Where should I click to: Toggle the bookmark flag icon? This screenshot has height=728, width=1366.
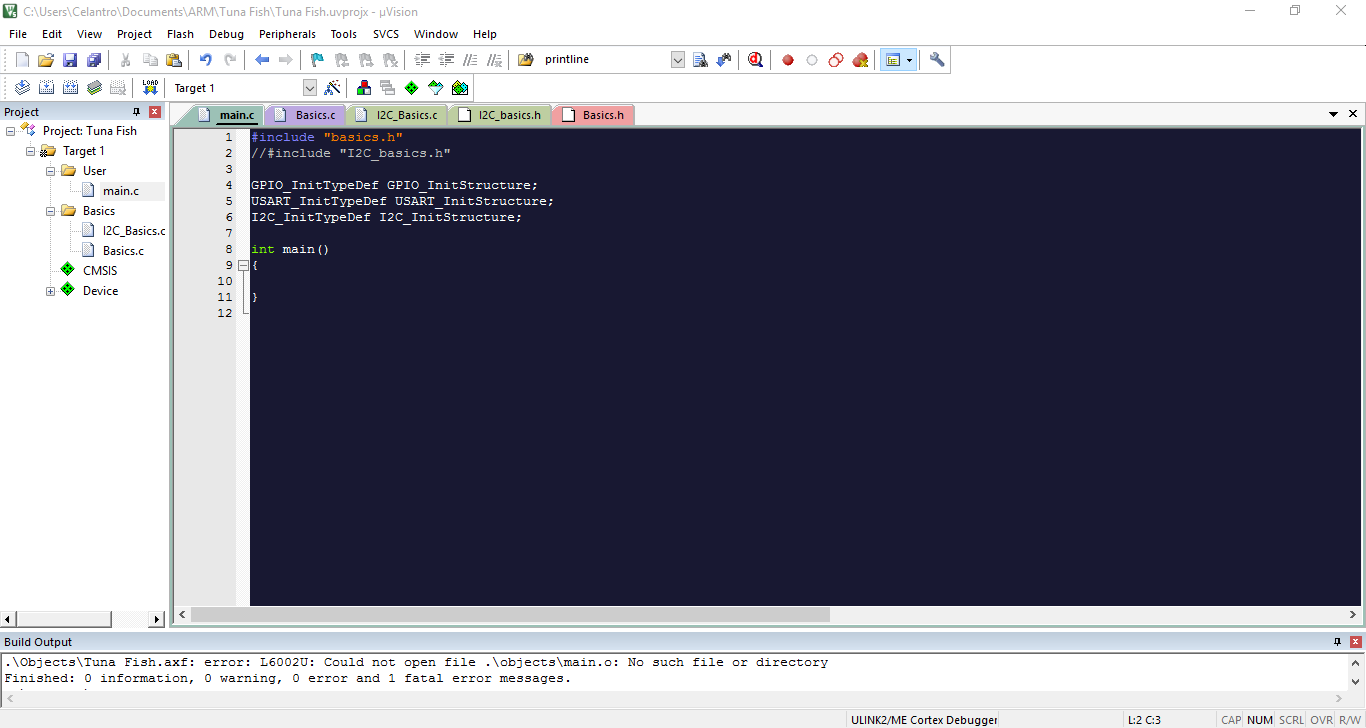coord(317,60)
